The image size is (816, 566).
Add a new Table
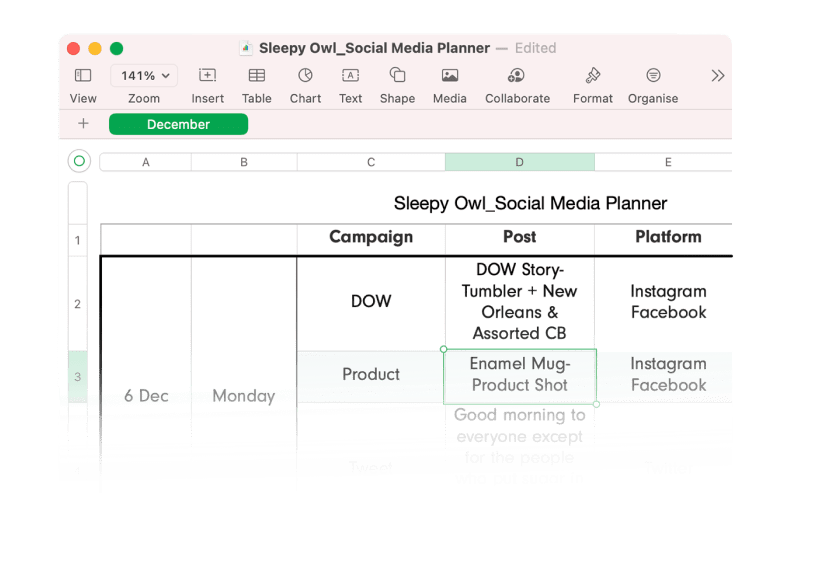click(x=257, y=76)
